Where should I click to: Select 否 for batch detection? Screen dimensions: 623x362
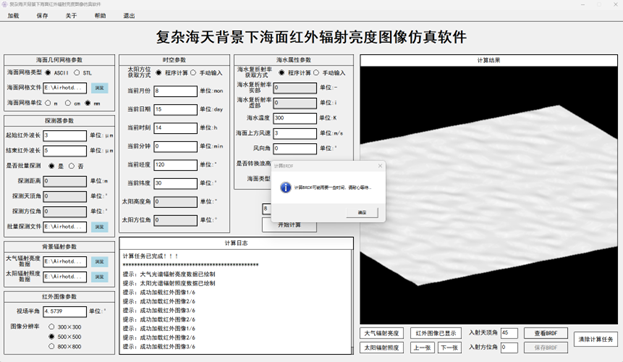click(72, 166)
